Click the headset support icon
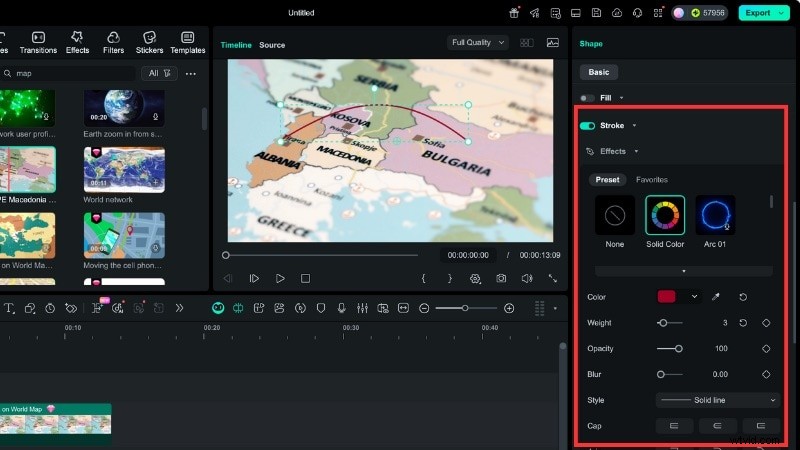This screenshot has width=800, height=450. tap(637, 13)
